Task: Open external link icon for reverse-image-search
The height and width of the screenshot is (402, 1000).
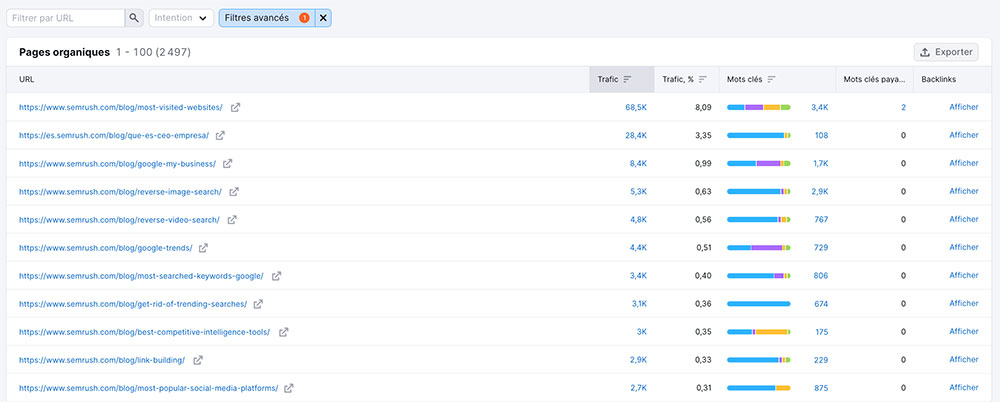Action: pyautogui.click(x=234, y=192)
